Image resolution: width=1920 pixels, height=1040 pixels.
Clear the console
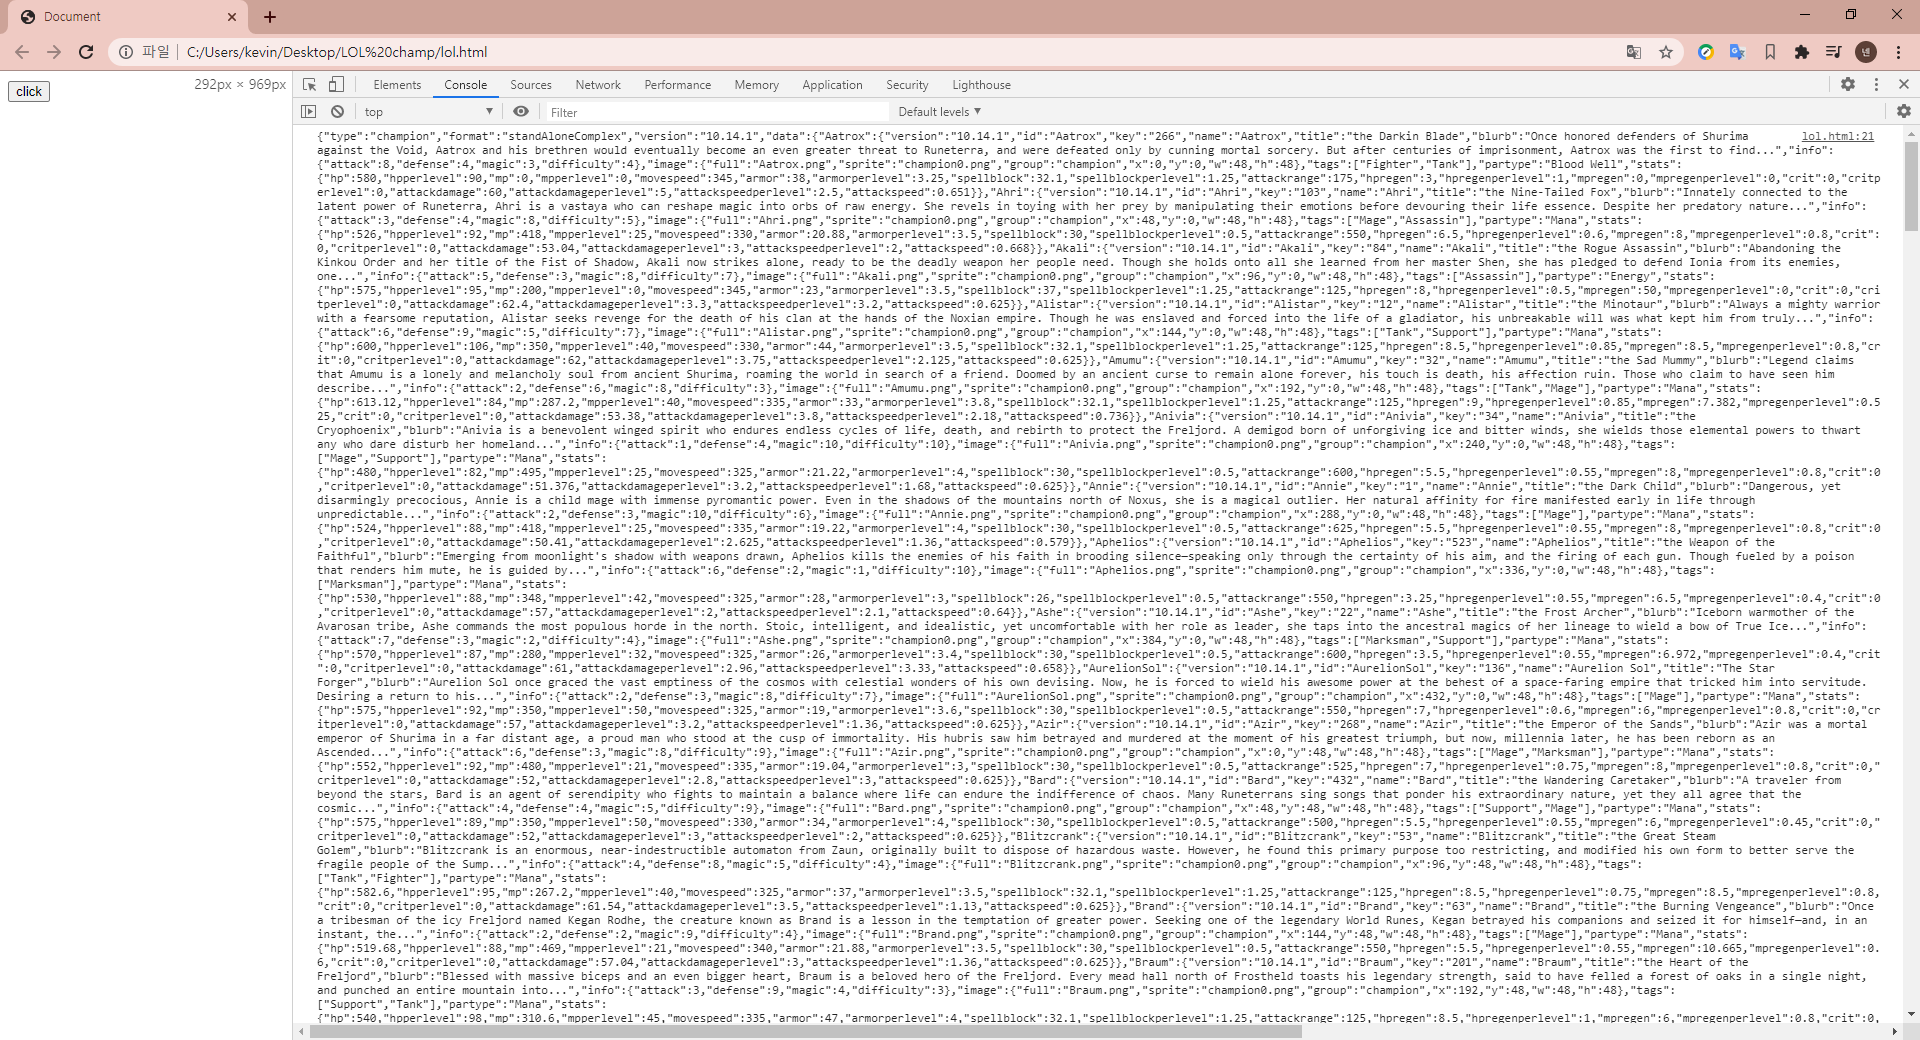click(338, 112)
